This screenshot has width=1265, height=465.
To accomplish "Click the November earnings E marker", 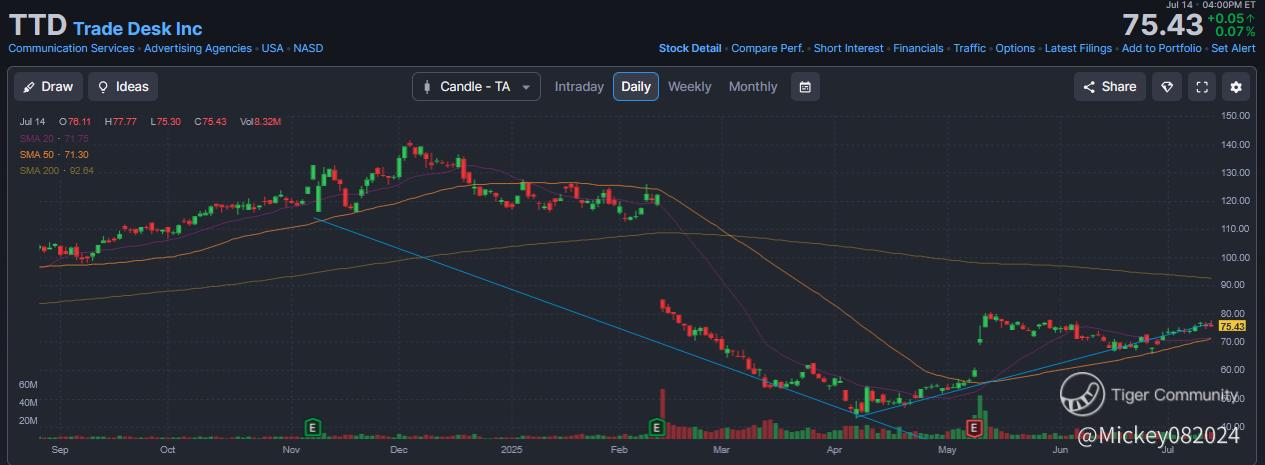I will (313, 427).
